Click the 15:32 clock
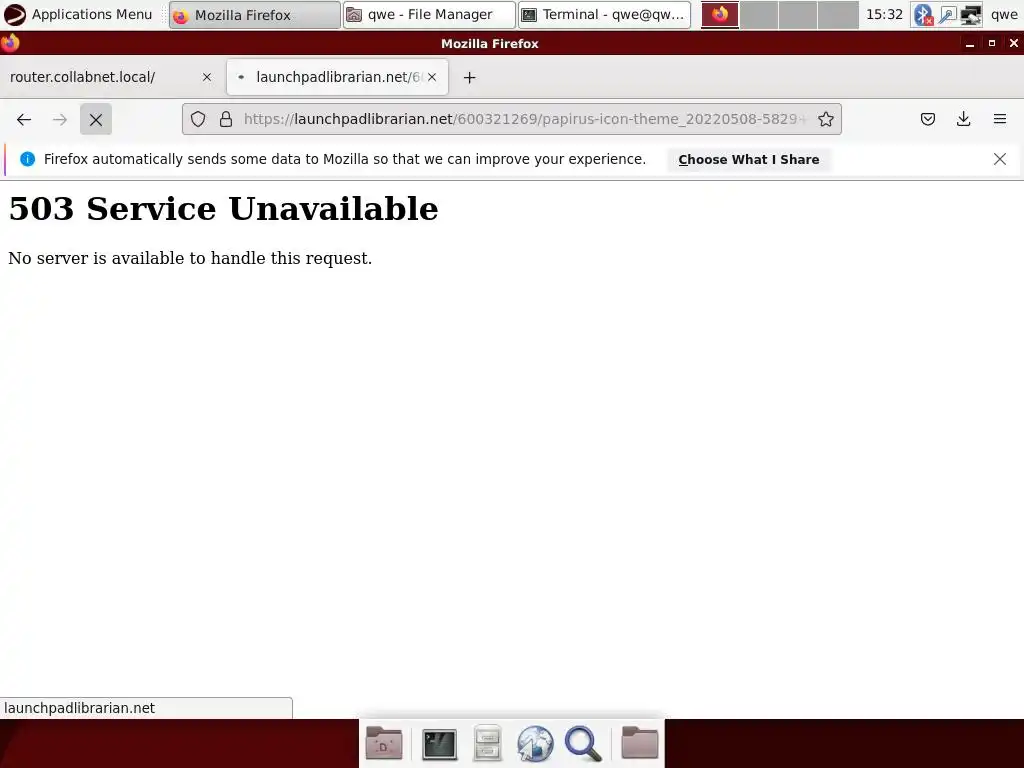 [884, 14]
